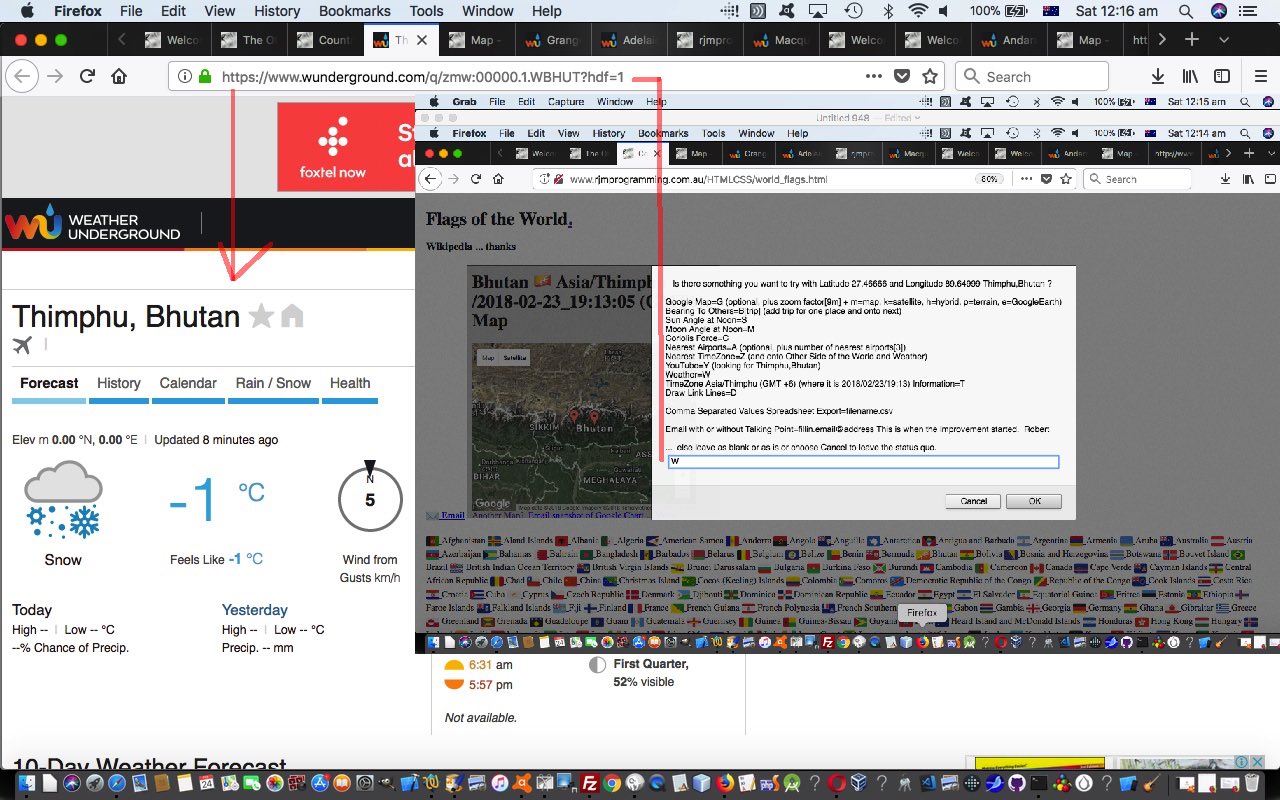Click Cancel in the pictured prompt dialog
The height and width of the screenshot is (800, 1280).
pos(973,501)
